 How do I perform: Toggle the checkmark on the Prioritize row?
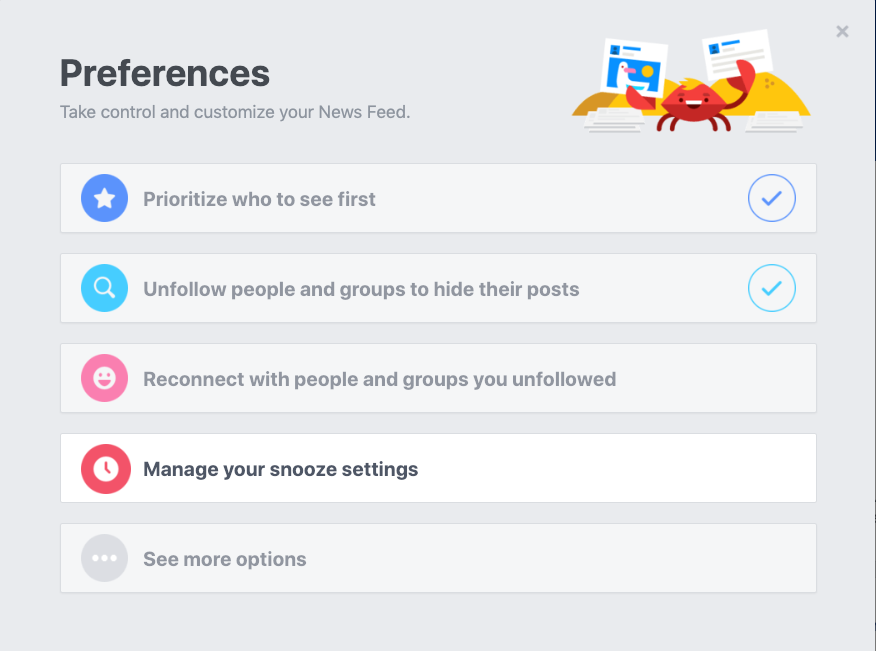pyautogui.click(x=772, y=198)
